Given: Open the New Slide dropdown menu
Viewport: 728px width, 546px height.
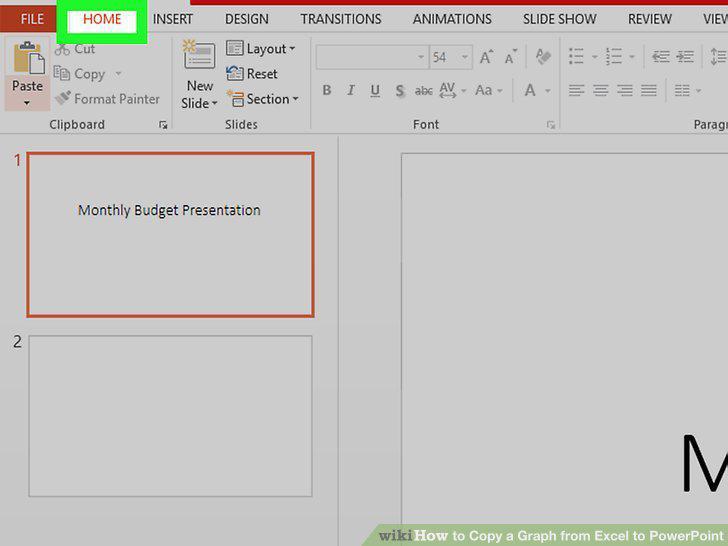Looking at the screenshot, I should tap(200, 95).
